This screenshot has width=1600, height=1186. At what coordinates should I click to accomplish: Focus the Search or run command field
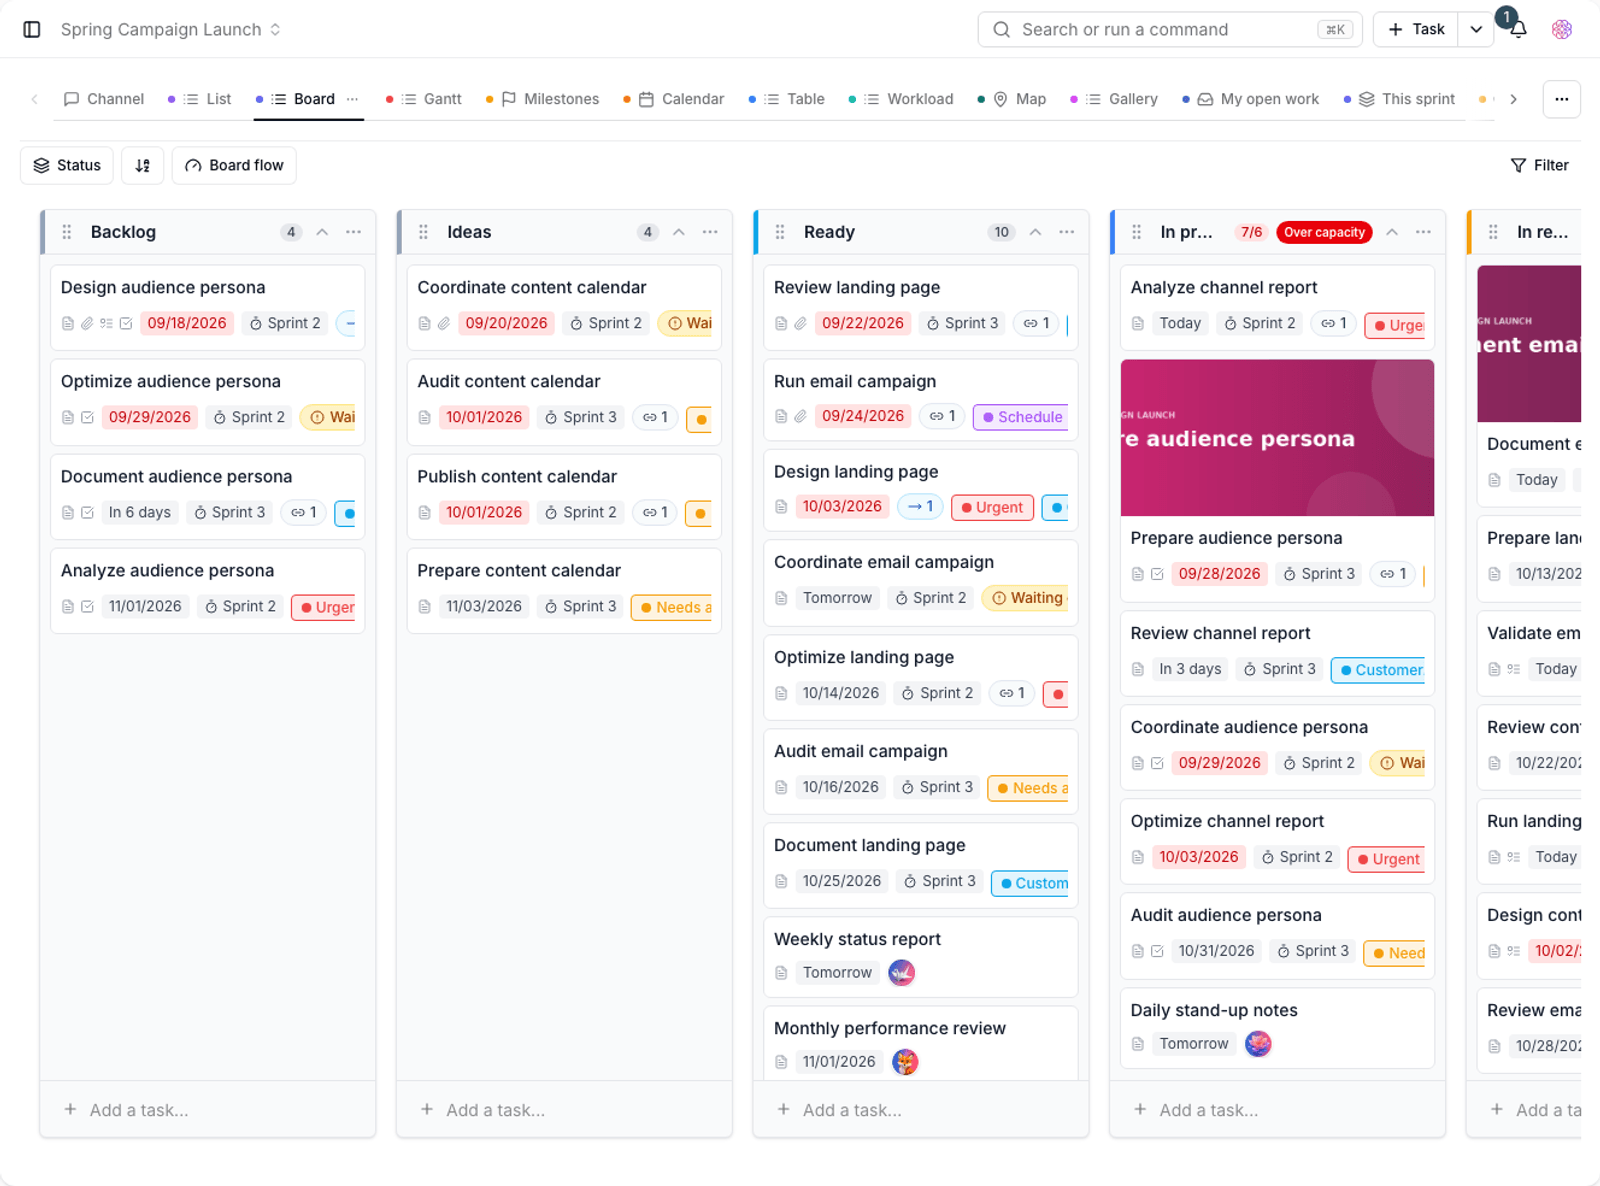[x=1170, y=29]
